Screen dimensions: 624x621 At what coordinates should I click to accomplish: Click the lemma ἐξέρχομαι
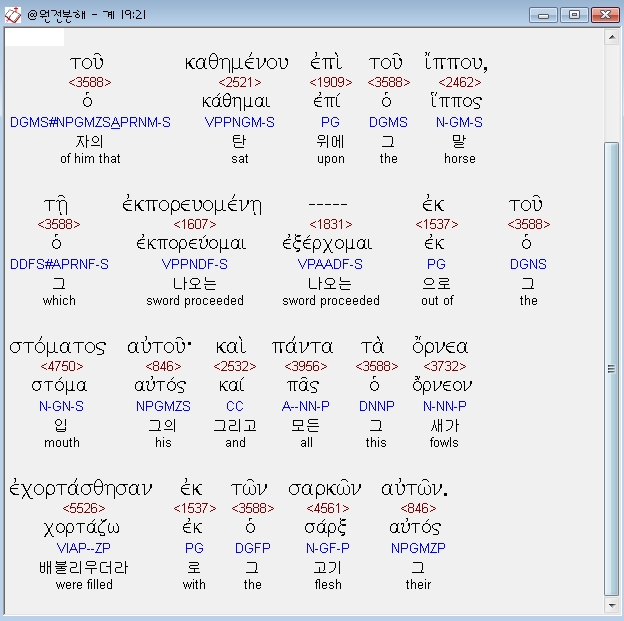point(327,244)
